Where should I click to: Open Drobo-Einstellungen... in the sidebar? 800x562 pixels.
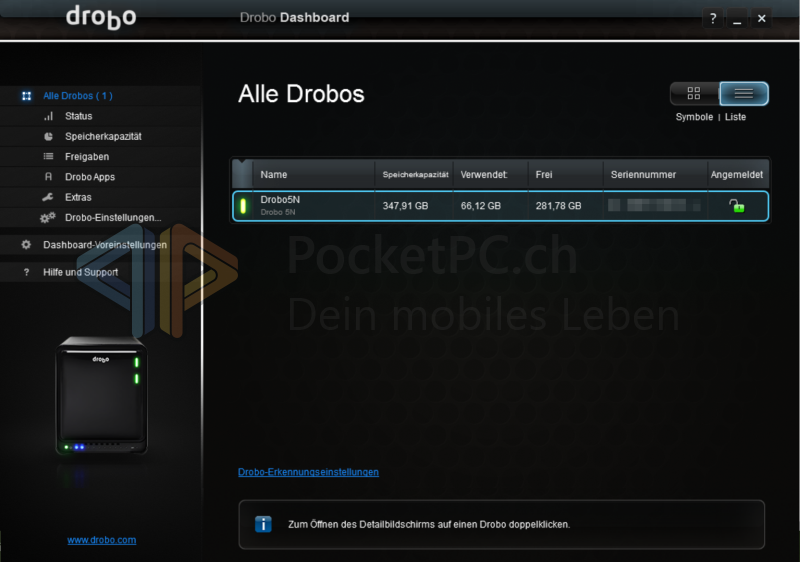tap(113, 218)
